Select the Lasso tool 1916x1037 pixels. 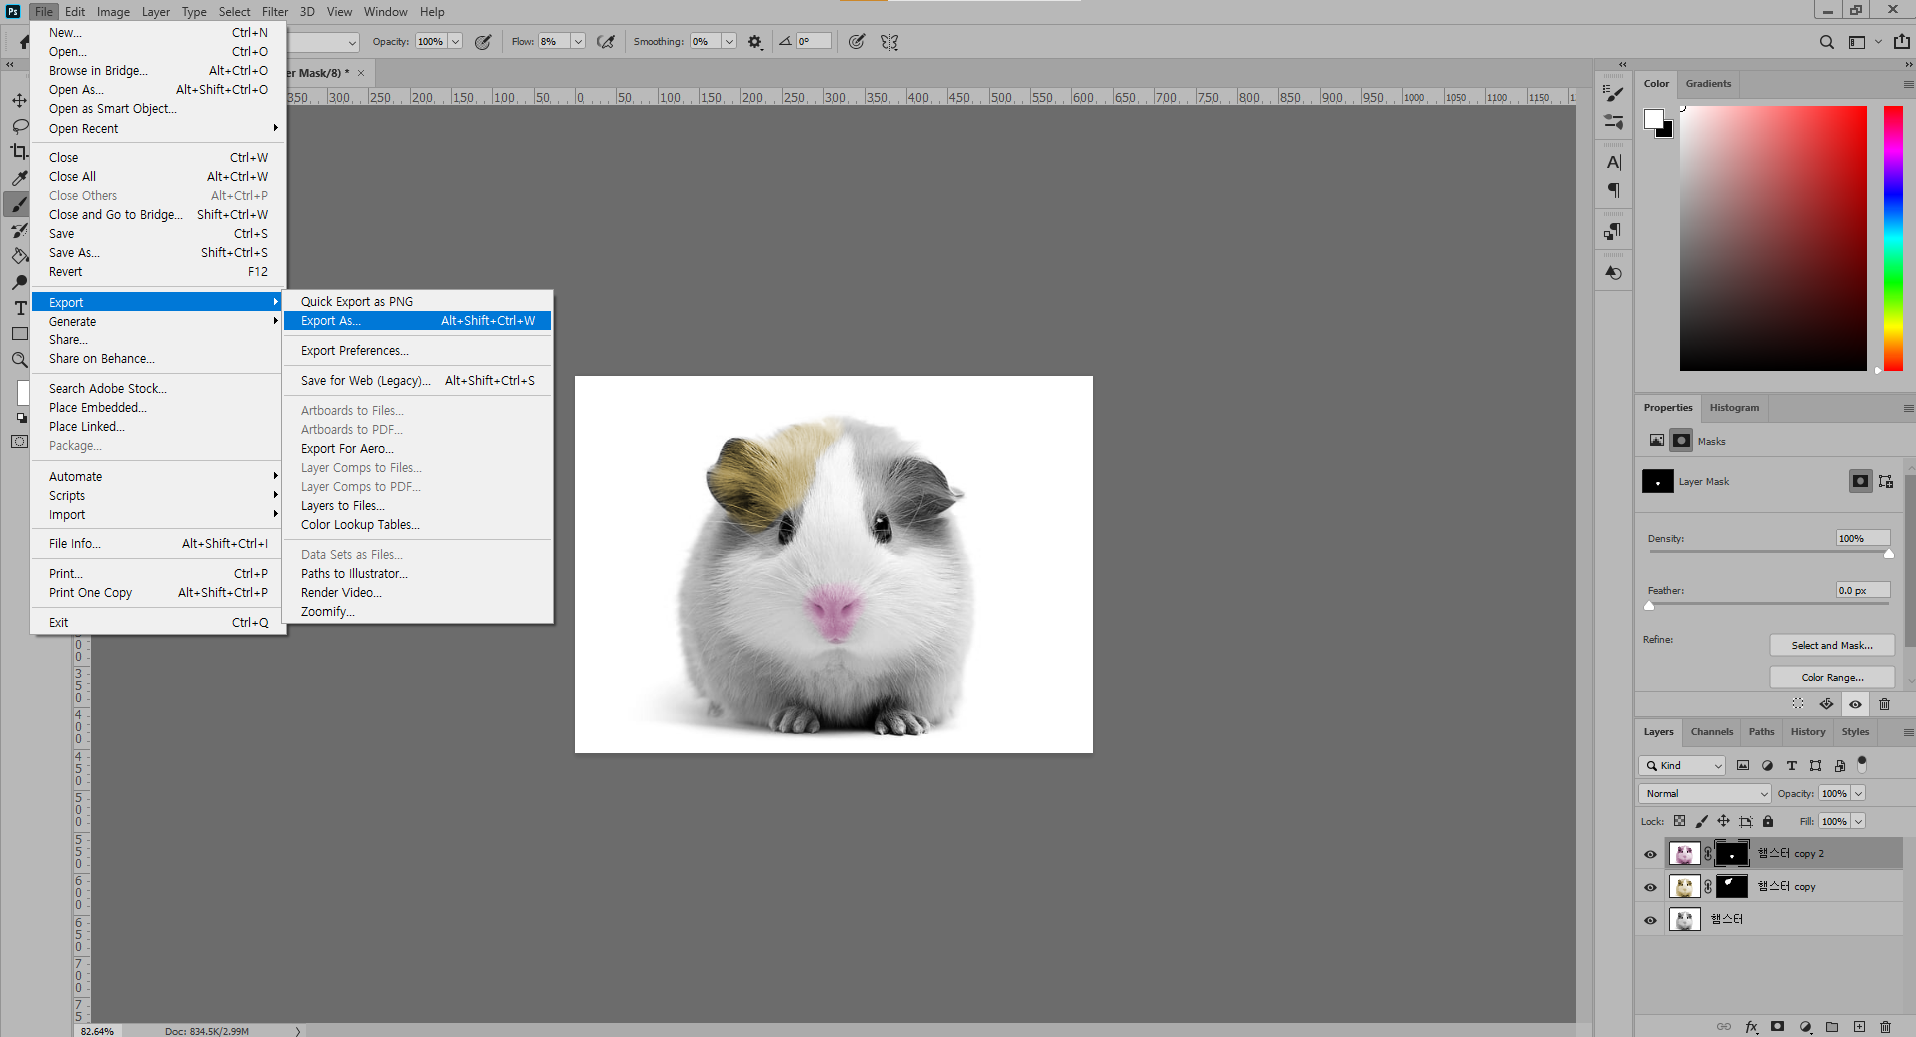pyautogui.click(x=19, y=126)
